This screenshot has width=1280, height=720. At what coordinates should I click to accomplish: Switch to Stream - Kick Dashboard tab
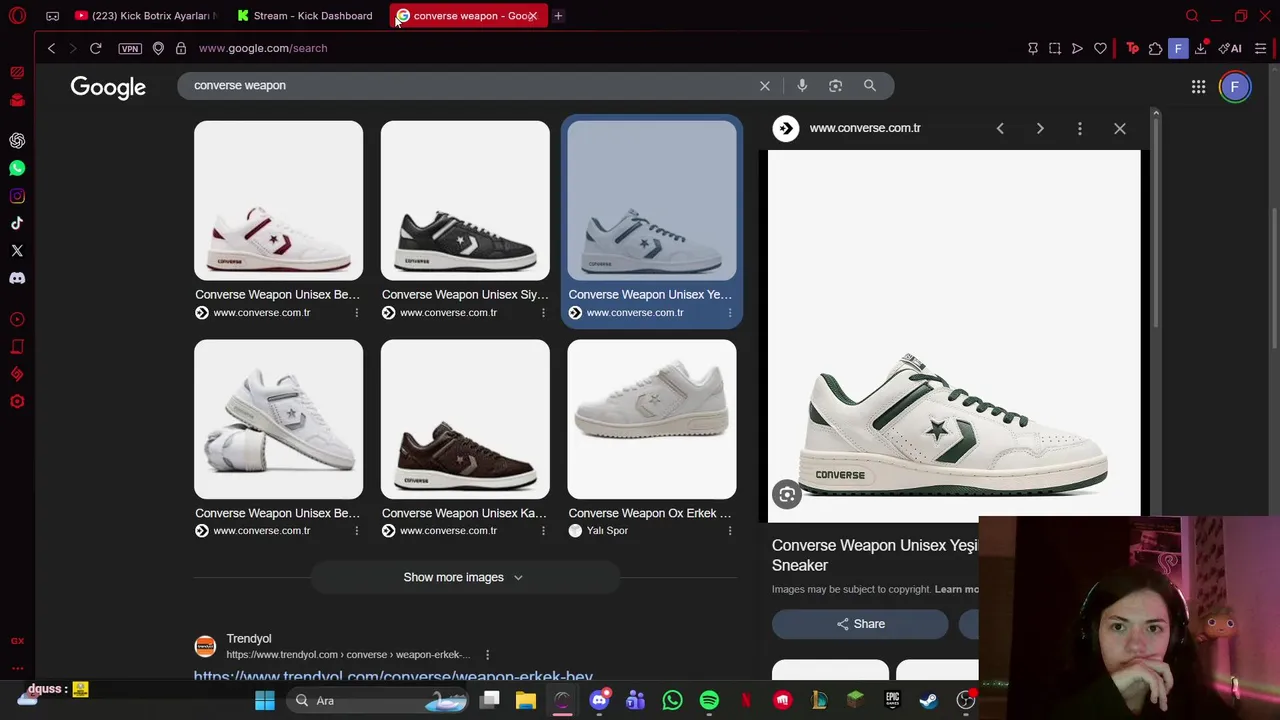[x=305, y=16]
